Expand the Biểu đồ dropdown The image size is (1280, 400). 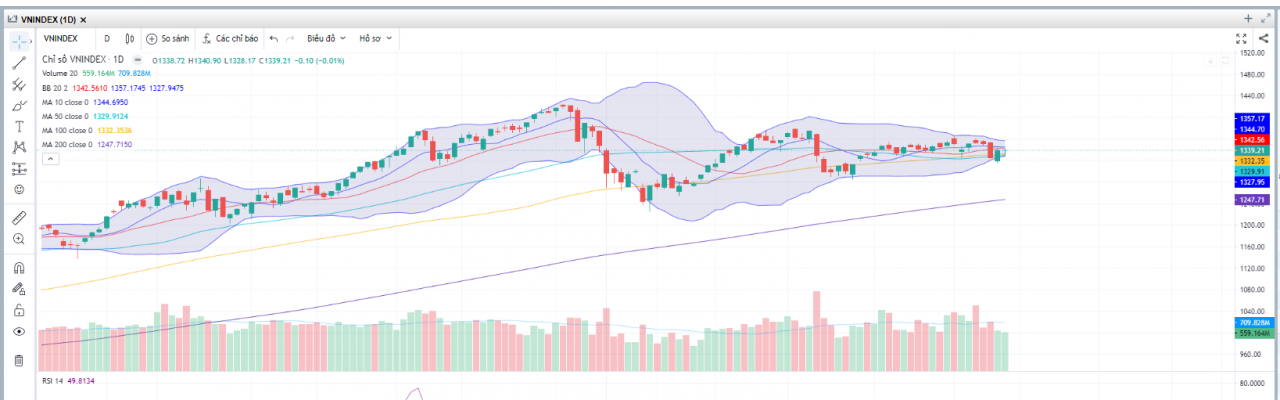click(326, 38)
